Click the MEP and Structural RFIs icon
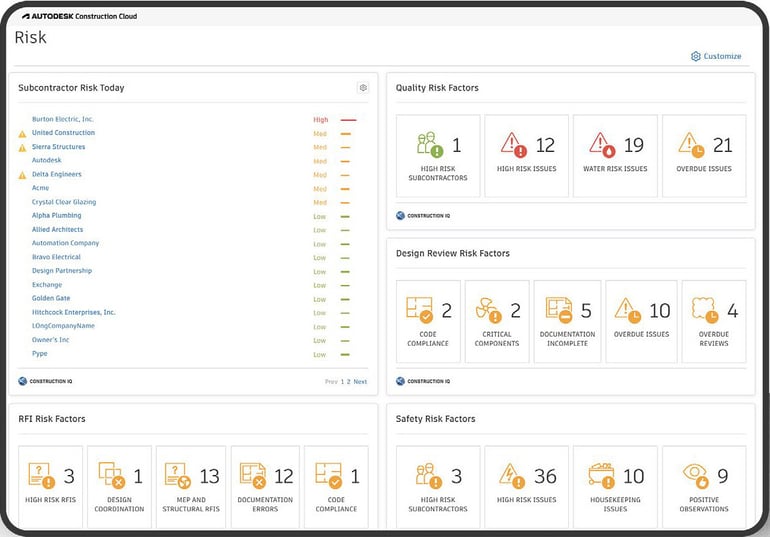The height and width of the screenshot is (537, 770). 178,476
